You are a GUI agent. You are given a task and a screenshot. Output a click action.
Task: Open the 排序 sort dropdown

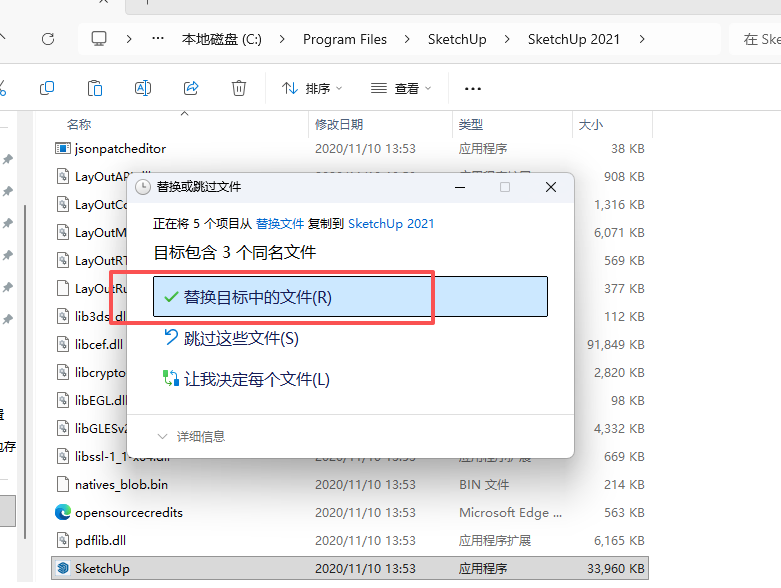pos(312,89)
